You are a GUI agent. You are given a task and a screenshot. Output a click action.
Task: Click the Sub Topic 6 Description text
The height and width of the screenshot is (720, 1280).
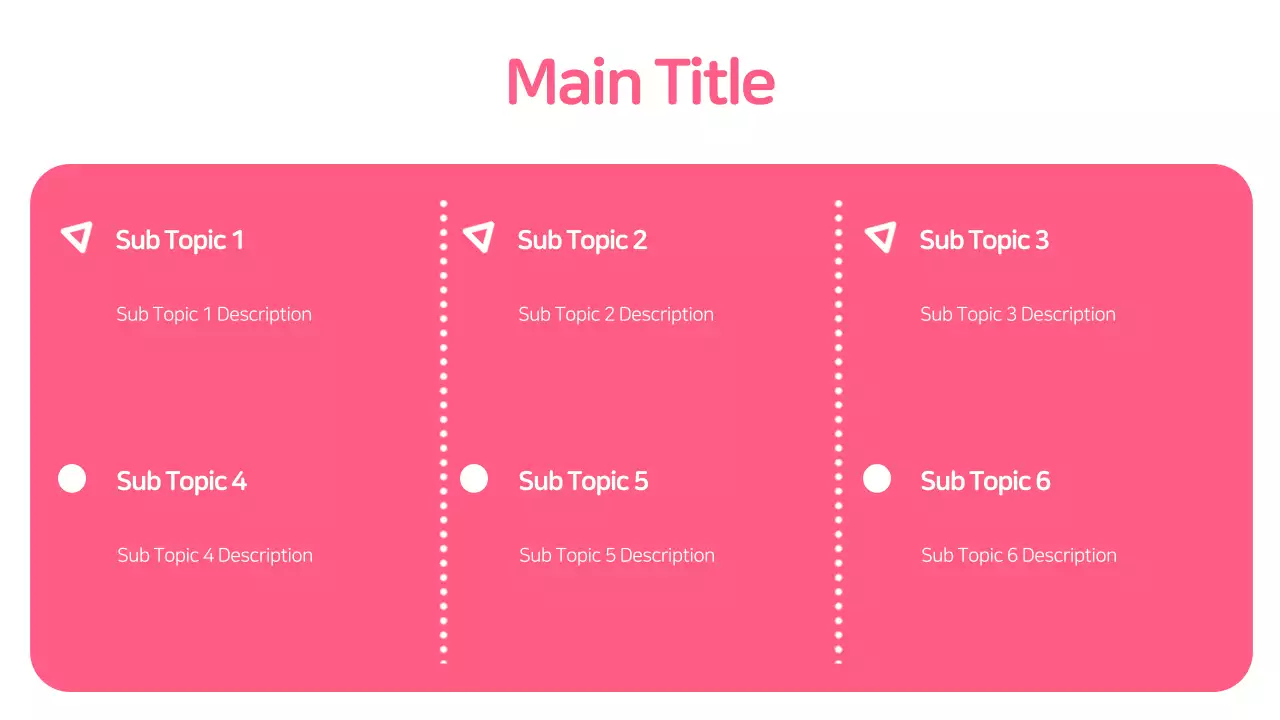(x=1019, y=555)
